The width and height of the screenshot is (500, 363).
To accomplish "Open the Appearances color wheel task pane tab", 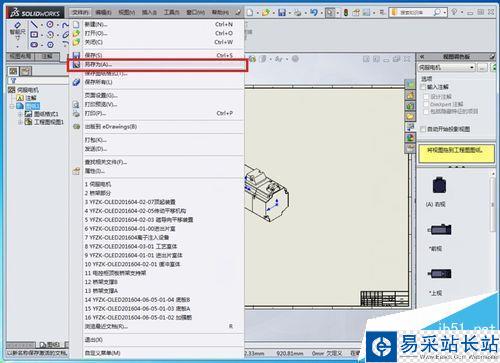I will [410, 137].
